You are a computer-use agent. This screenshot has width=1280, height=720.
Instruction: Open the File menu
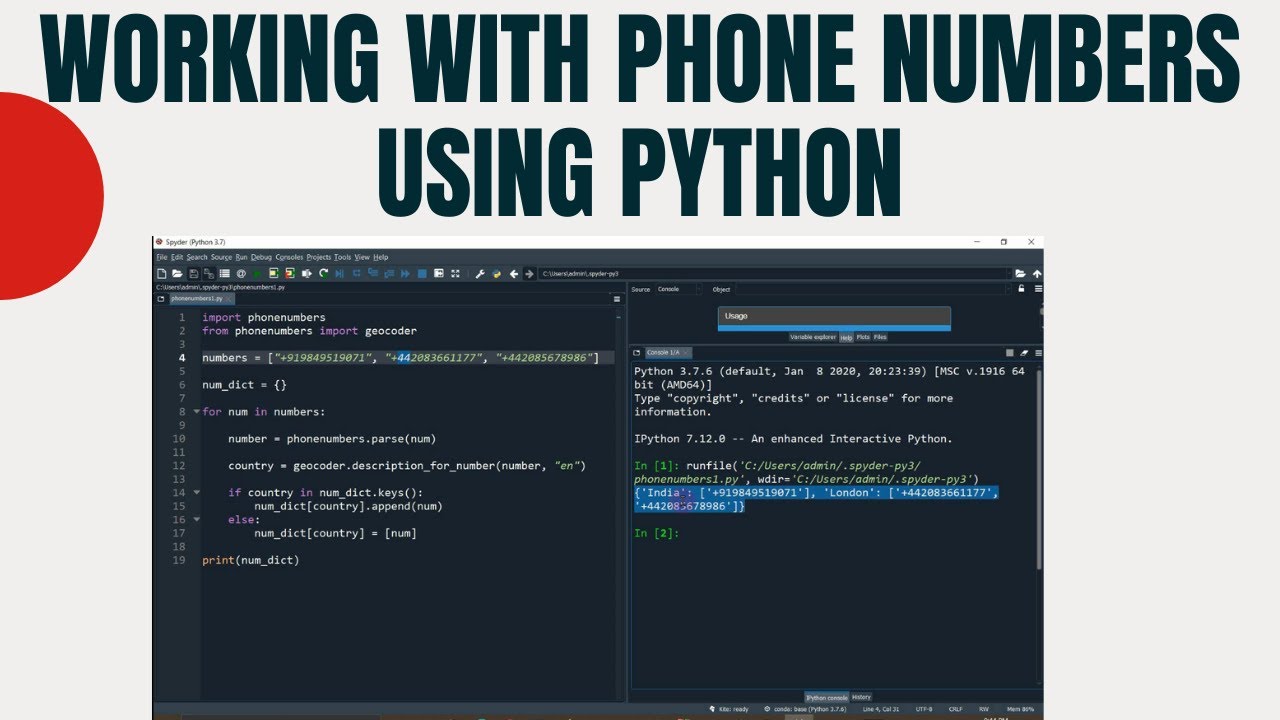click(x=161, y=257)
